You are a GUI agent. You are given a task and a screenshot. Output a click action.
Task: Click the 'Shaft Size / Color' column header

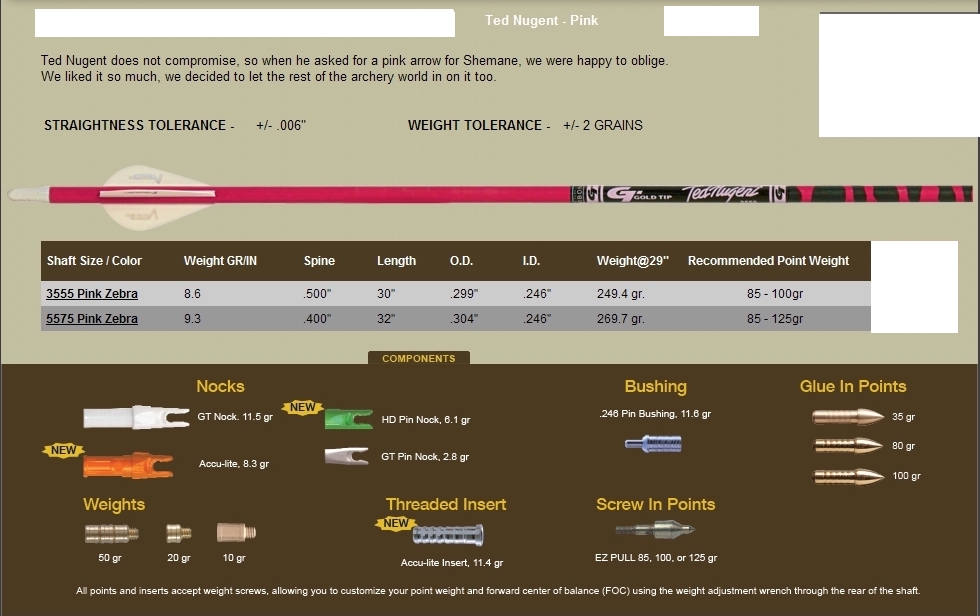pyautogui.click(x=94, y=261)
